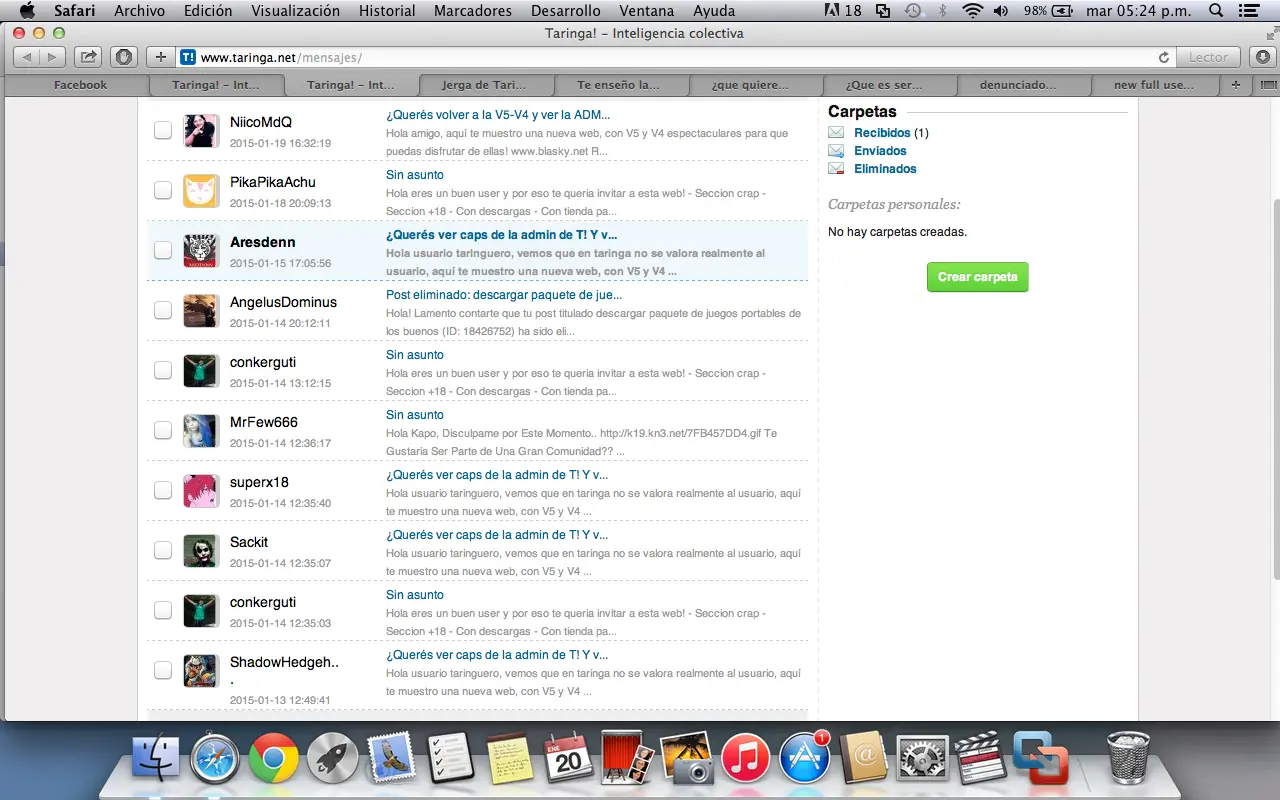This screenshot has height=800, width=1280.
Task: Switch to the 'new full use...' tab
Action: click(1154, 85)
